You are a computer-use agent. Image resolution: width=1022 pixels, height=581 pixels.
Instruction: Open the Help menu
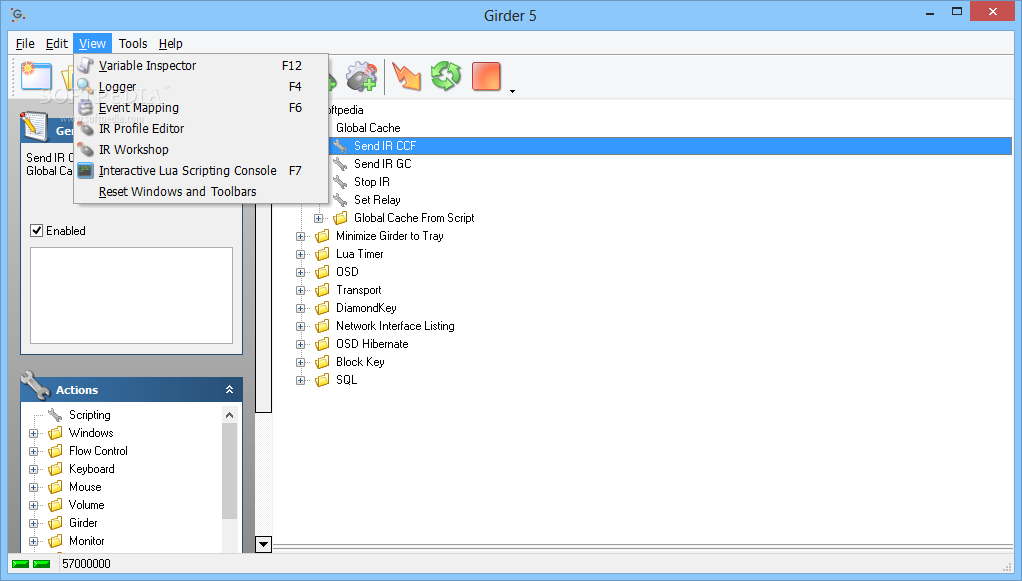(171, 44)
